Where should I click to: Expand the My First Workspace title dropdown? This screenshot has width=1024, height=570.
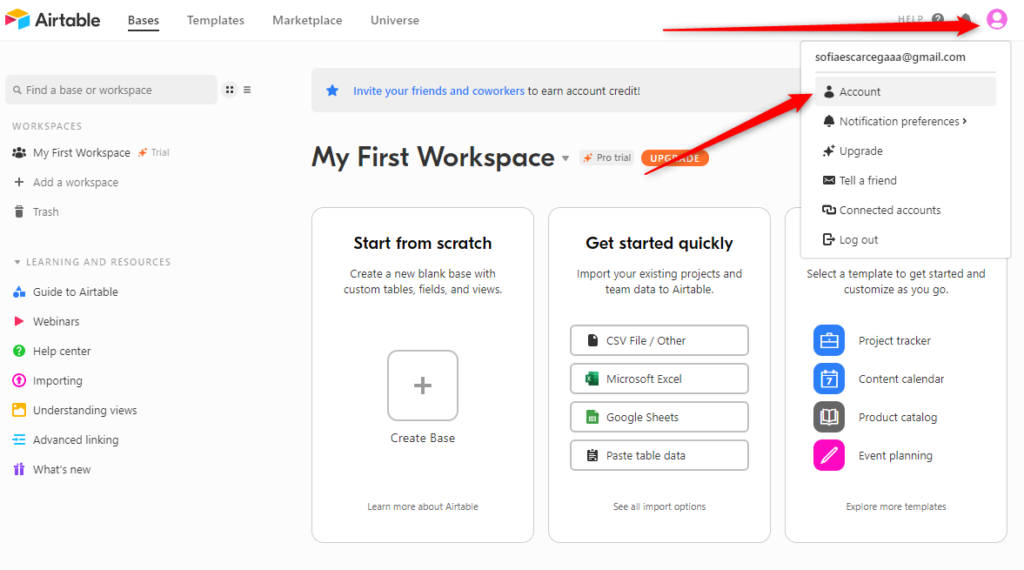click(566, 159)
